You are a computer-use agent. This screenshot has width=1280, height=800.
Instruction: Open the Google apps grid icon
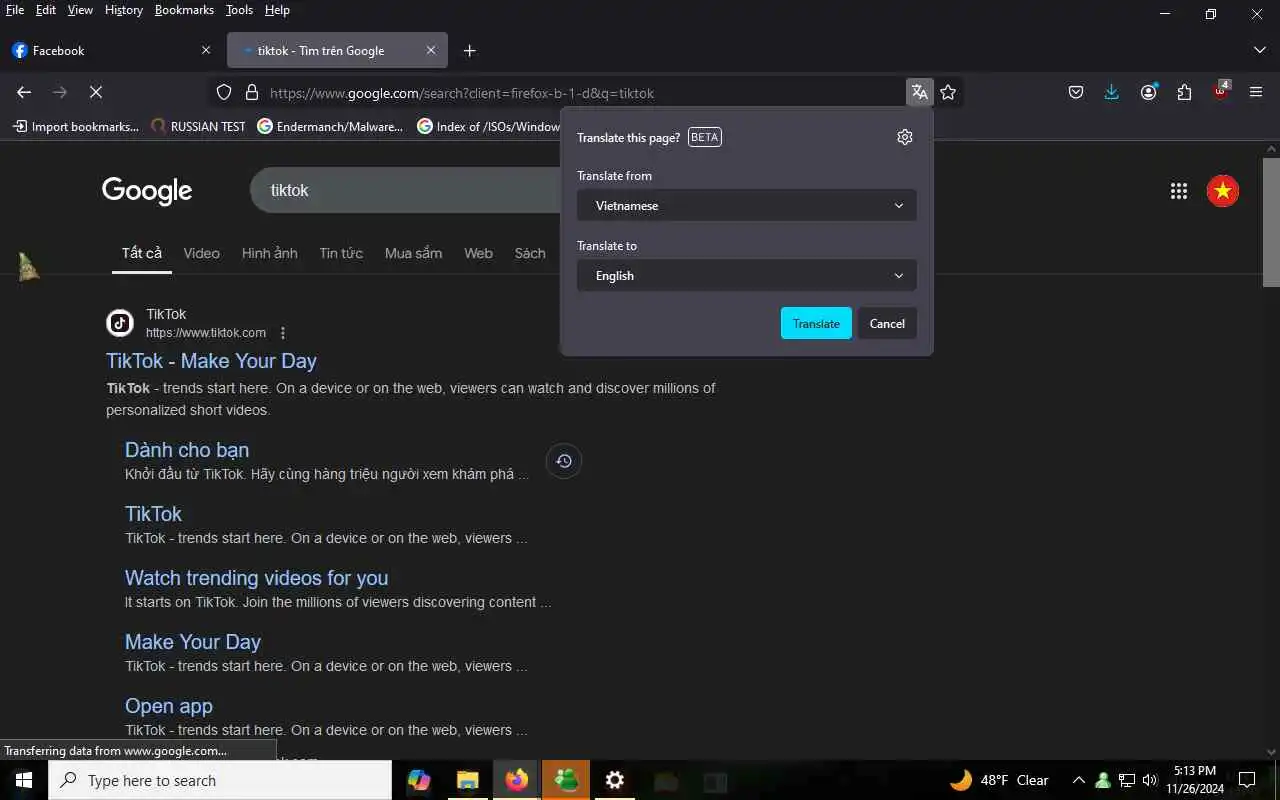point(1179,191)
